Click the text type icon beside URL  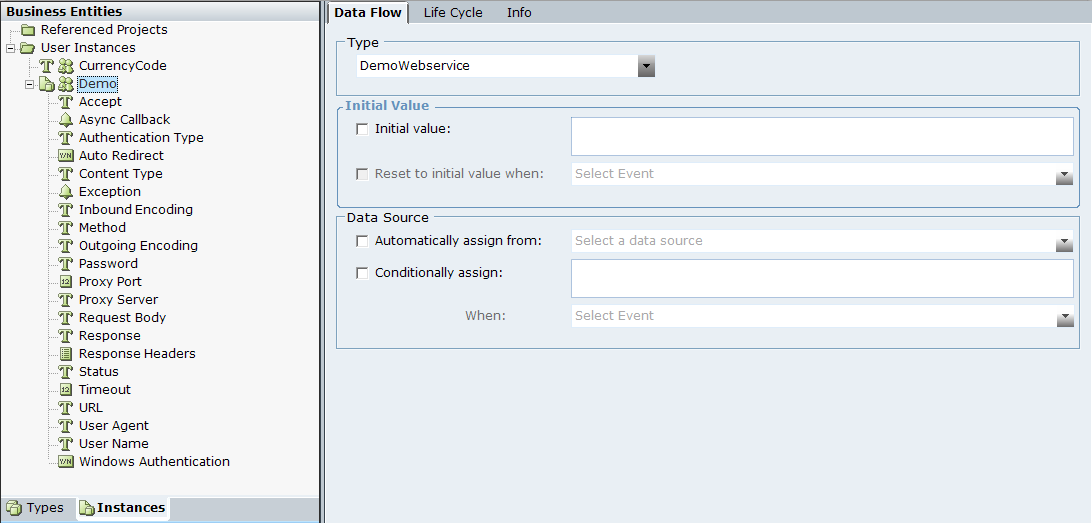click(66, 408)
